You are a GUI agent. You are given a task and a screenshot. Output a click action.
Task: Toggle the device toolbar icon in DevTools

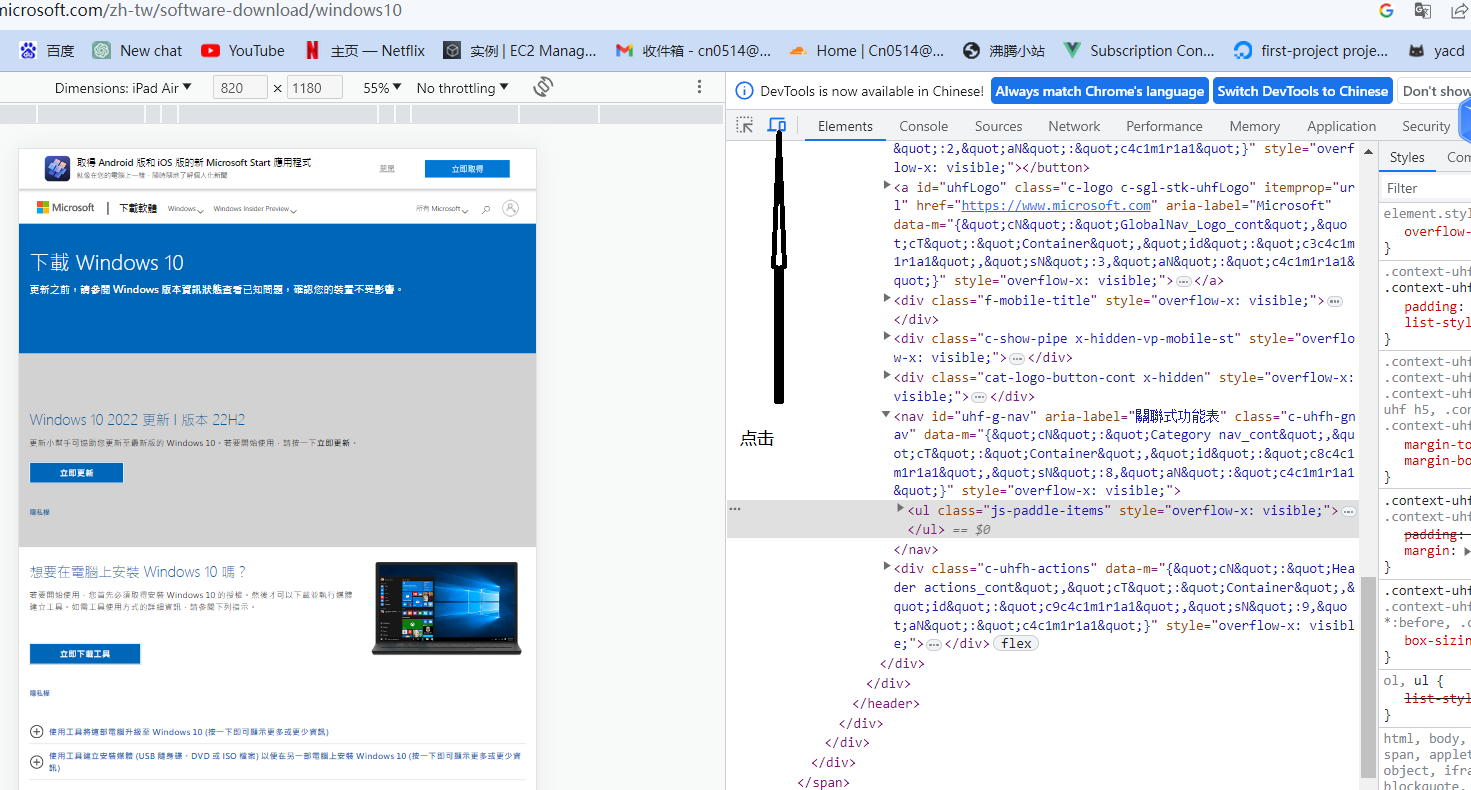tap(776, 125)
